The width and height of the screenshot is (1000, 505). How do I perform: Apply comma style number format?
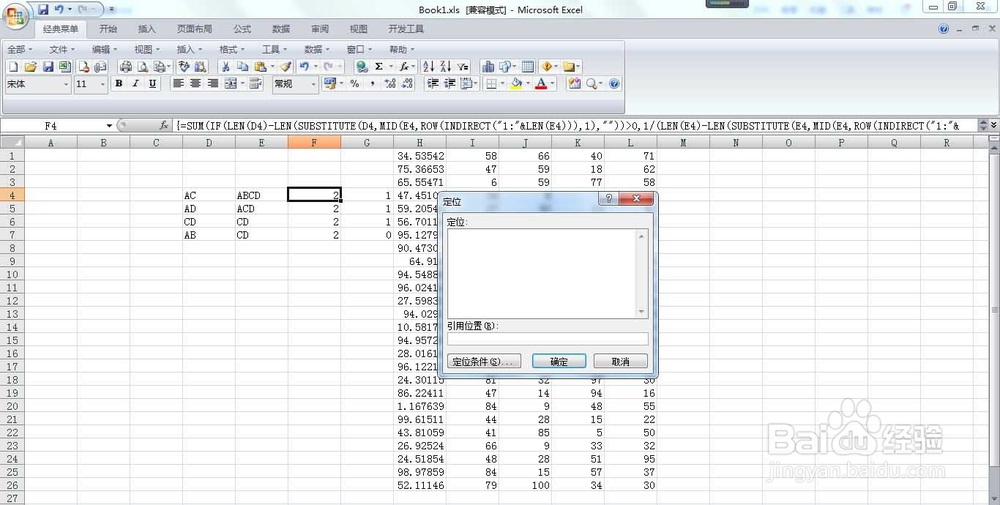click(372, 84)
